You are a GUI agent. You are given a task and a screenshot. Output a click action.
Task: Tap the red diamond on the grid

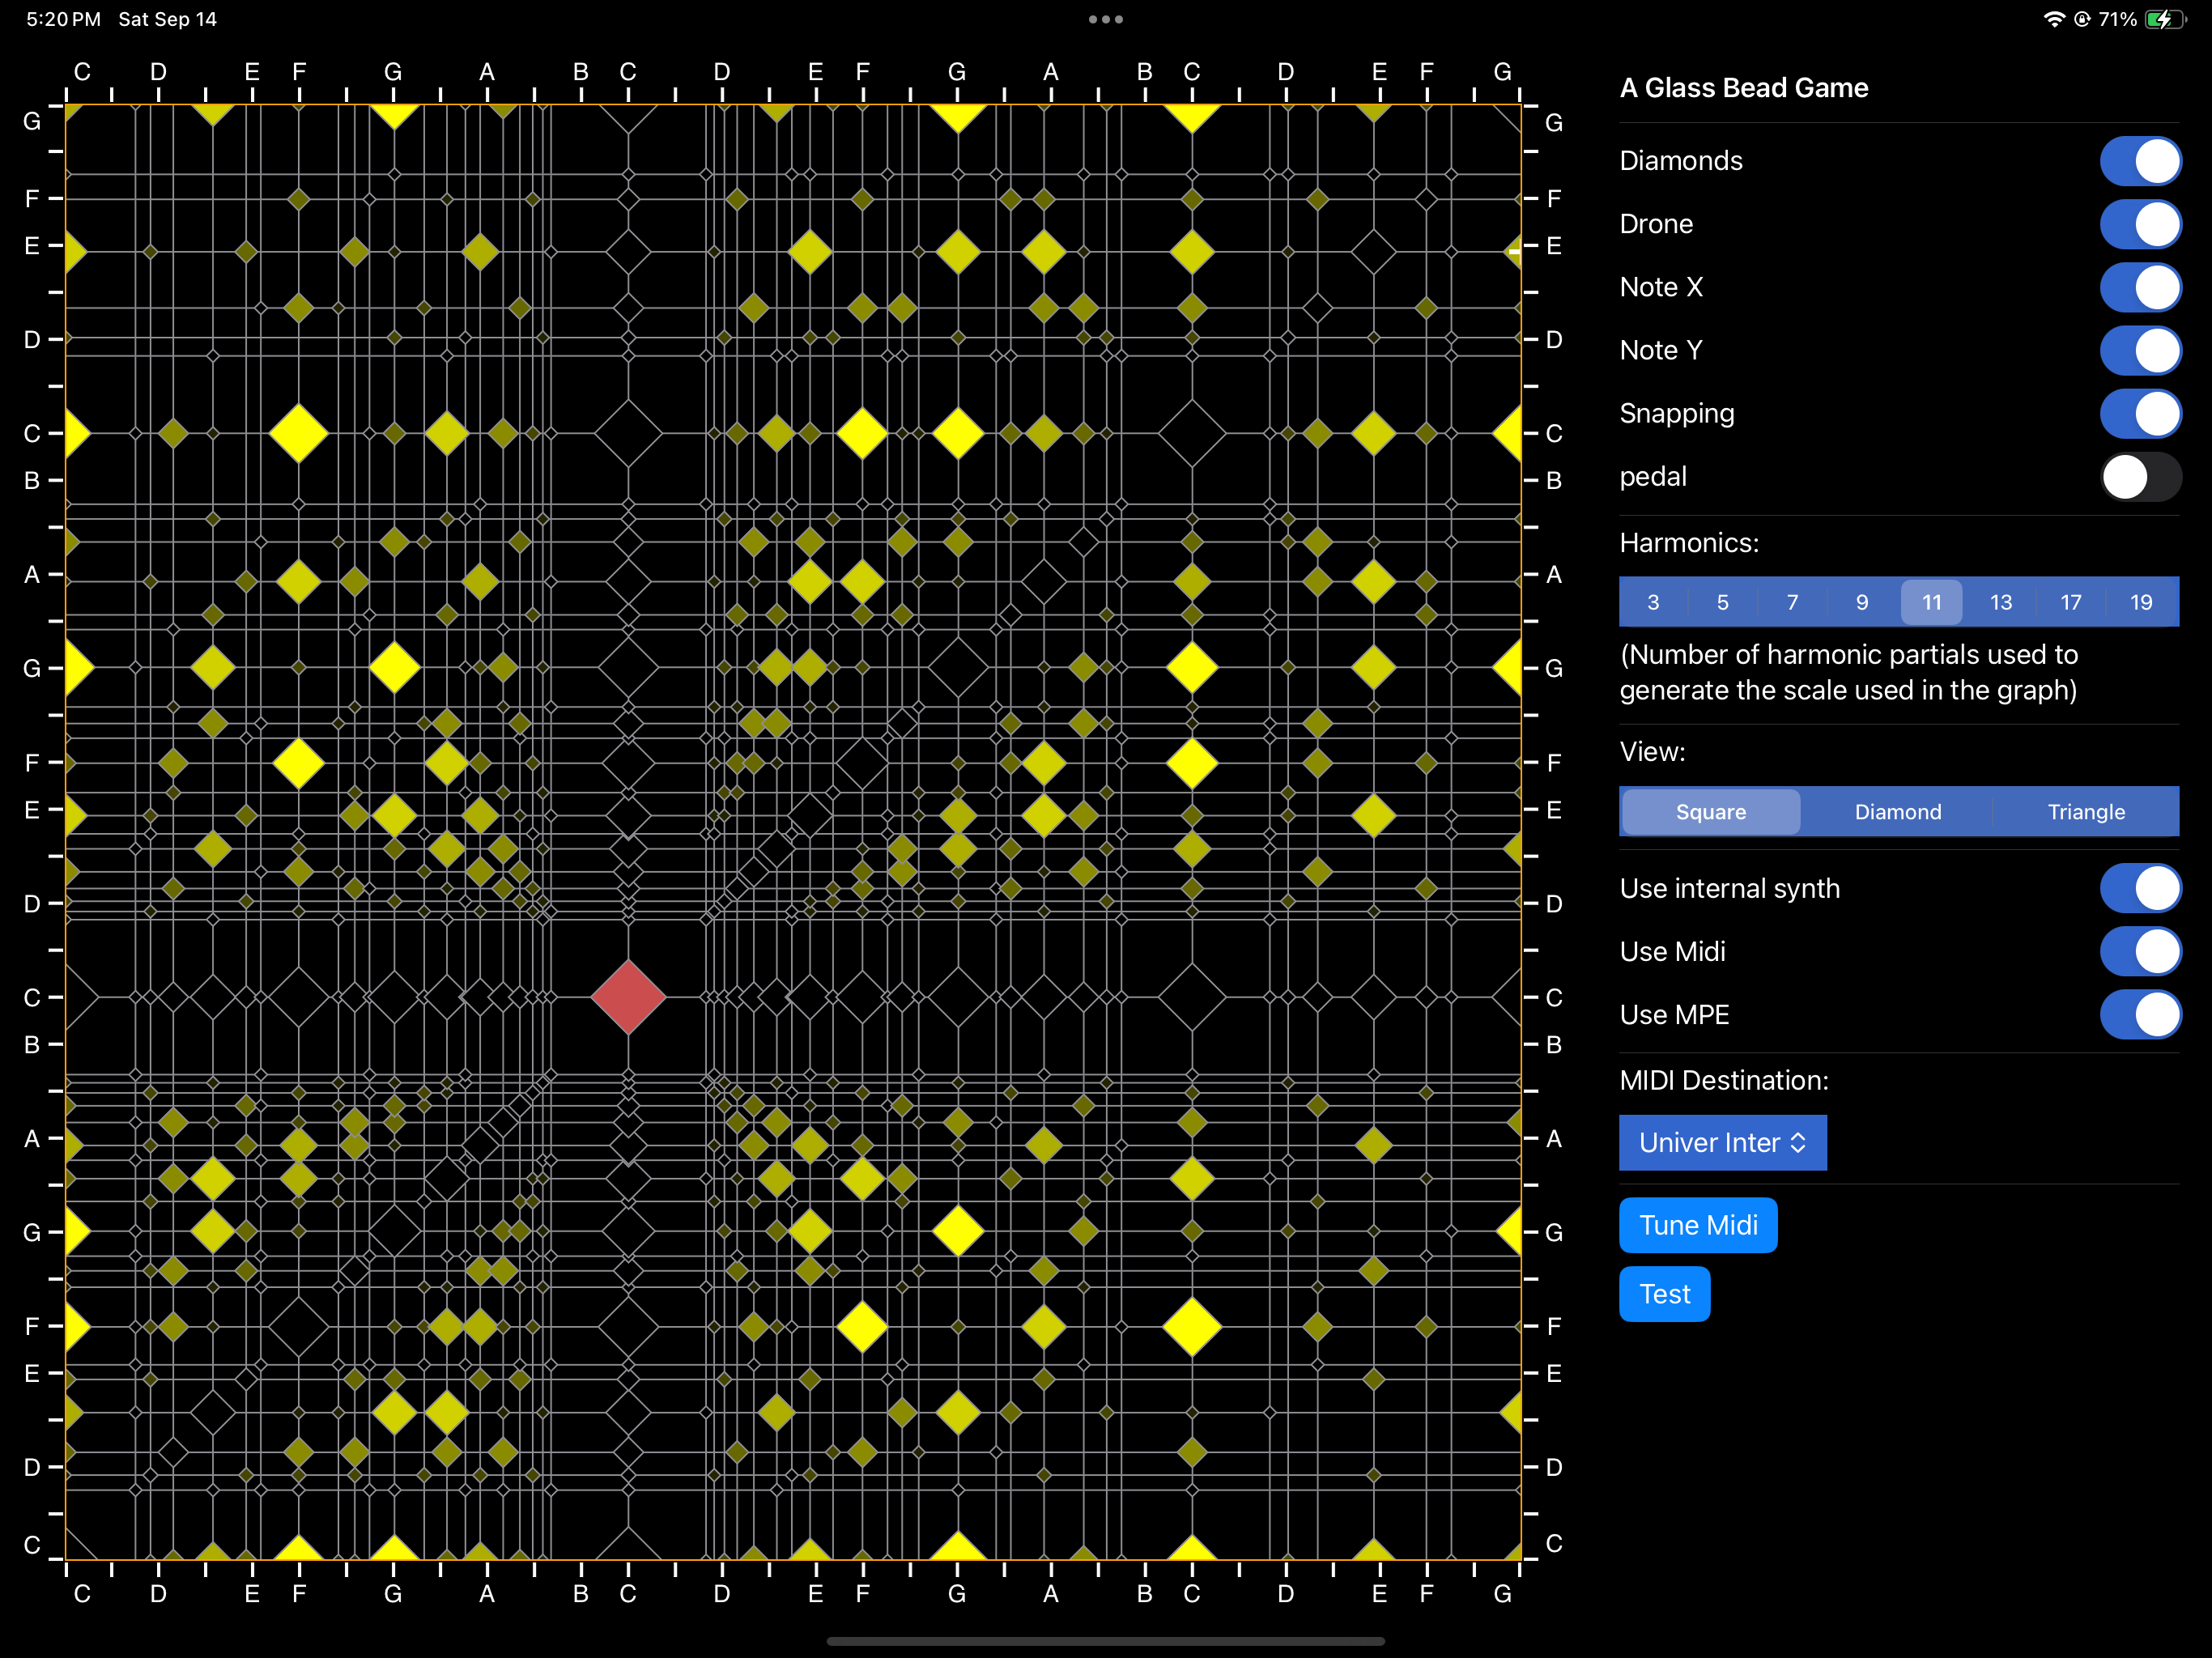coord(628,997)
